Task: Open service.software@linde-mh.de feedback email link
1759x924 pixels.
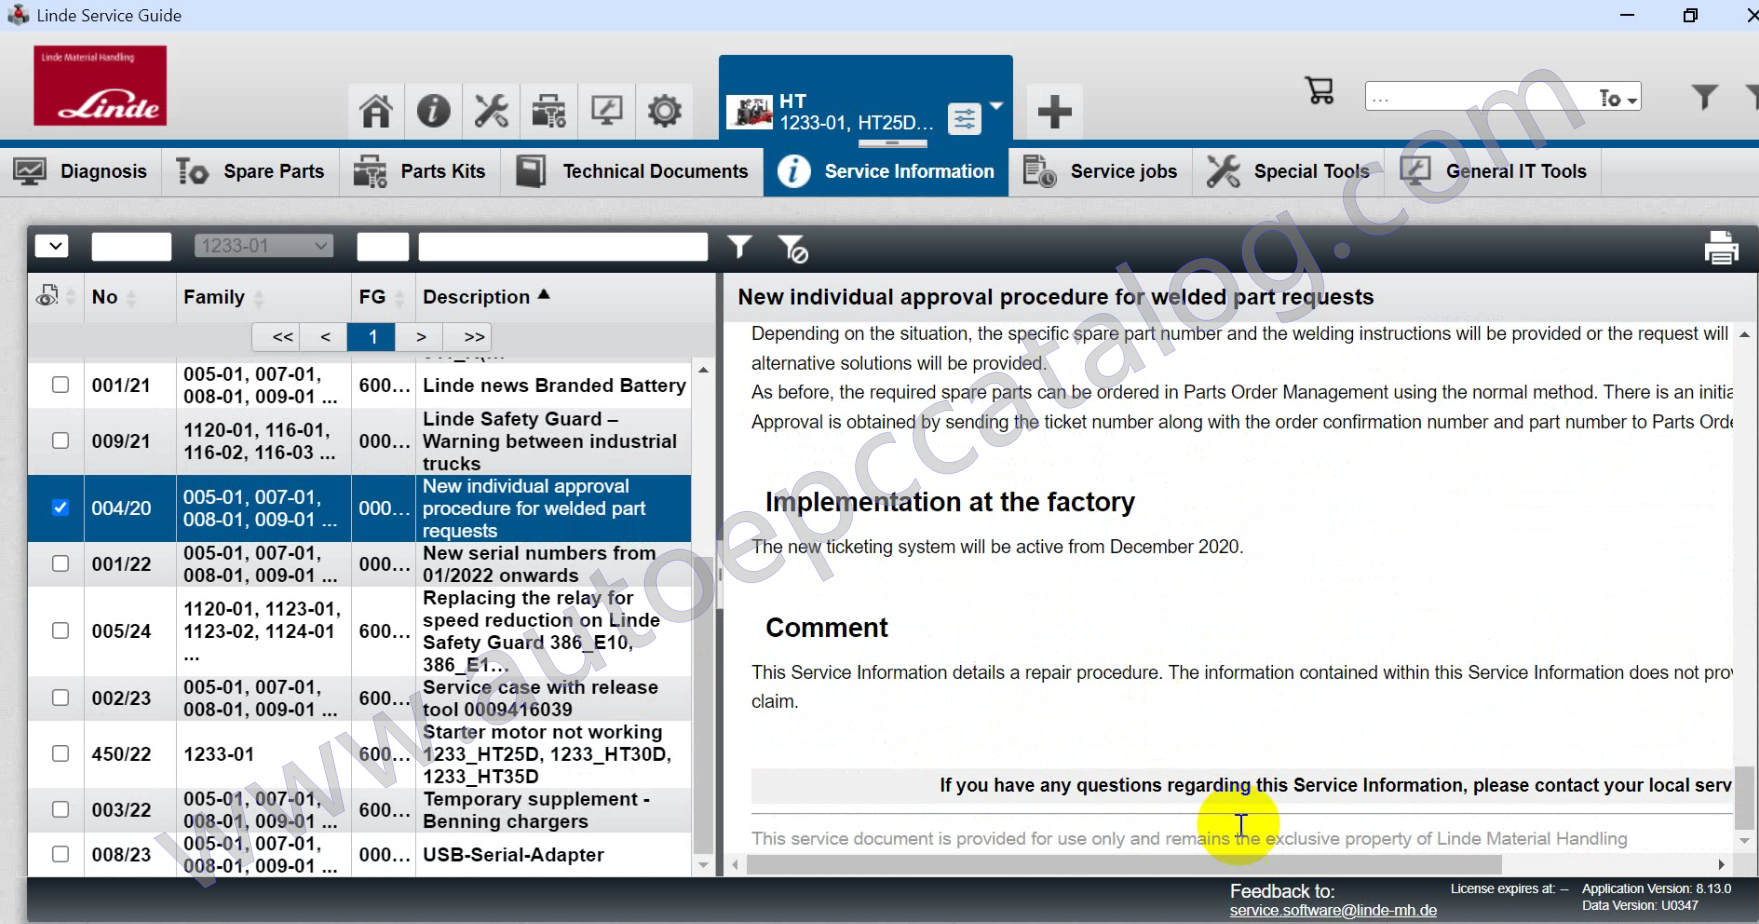Action: pyautogui.click(x=1333, y=910)
